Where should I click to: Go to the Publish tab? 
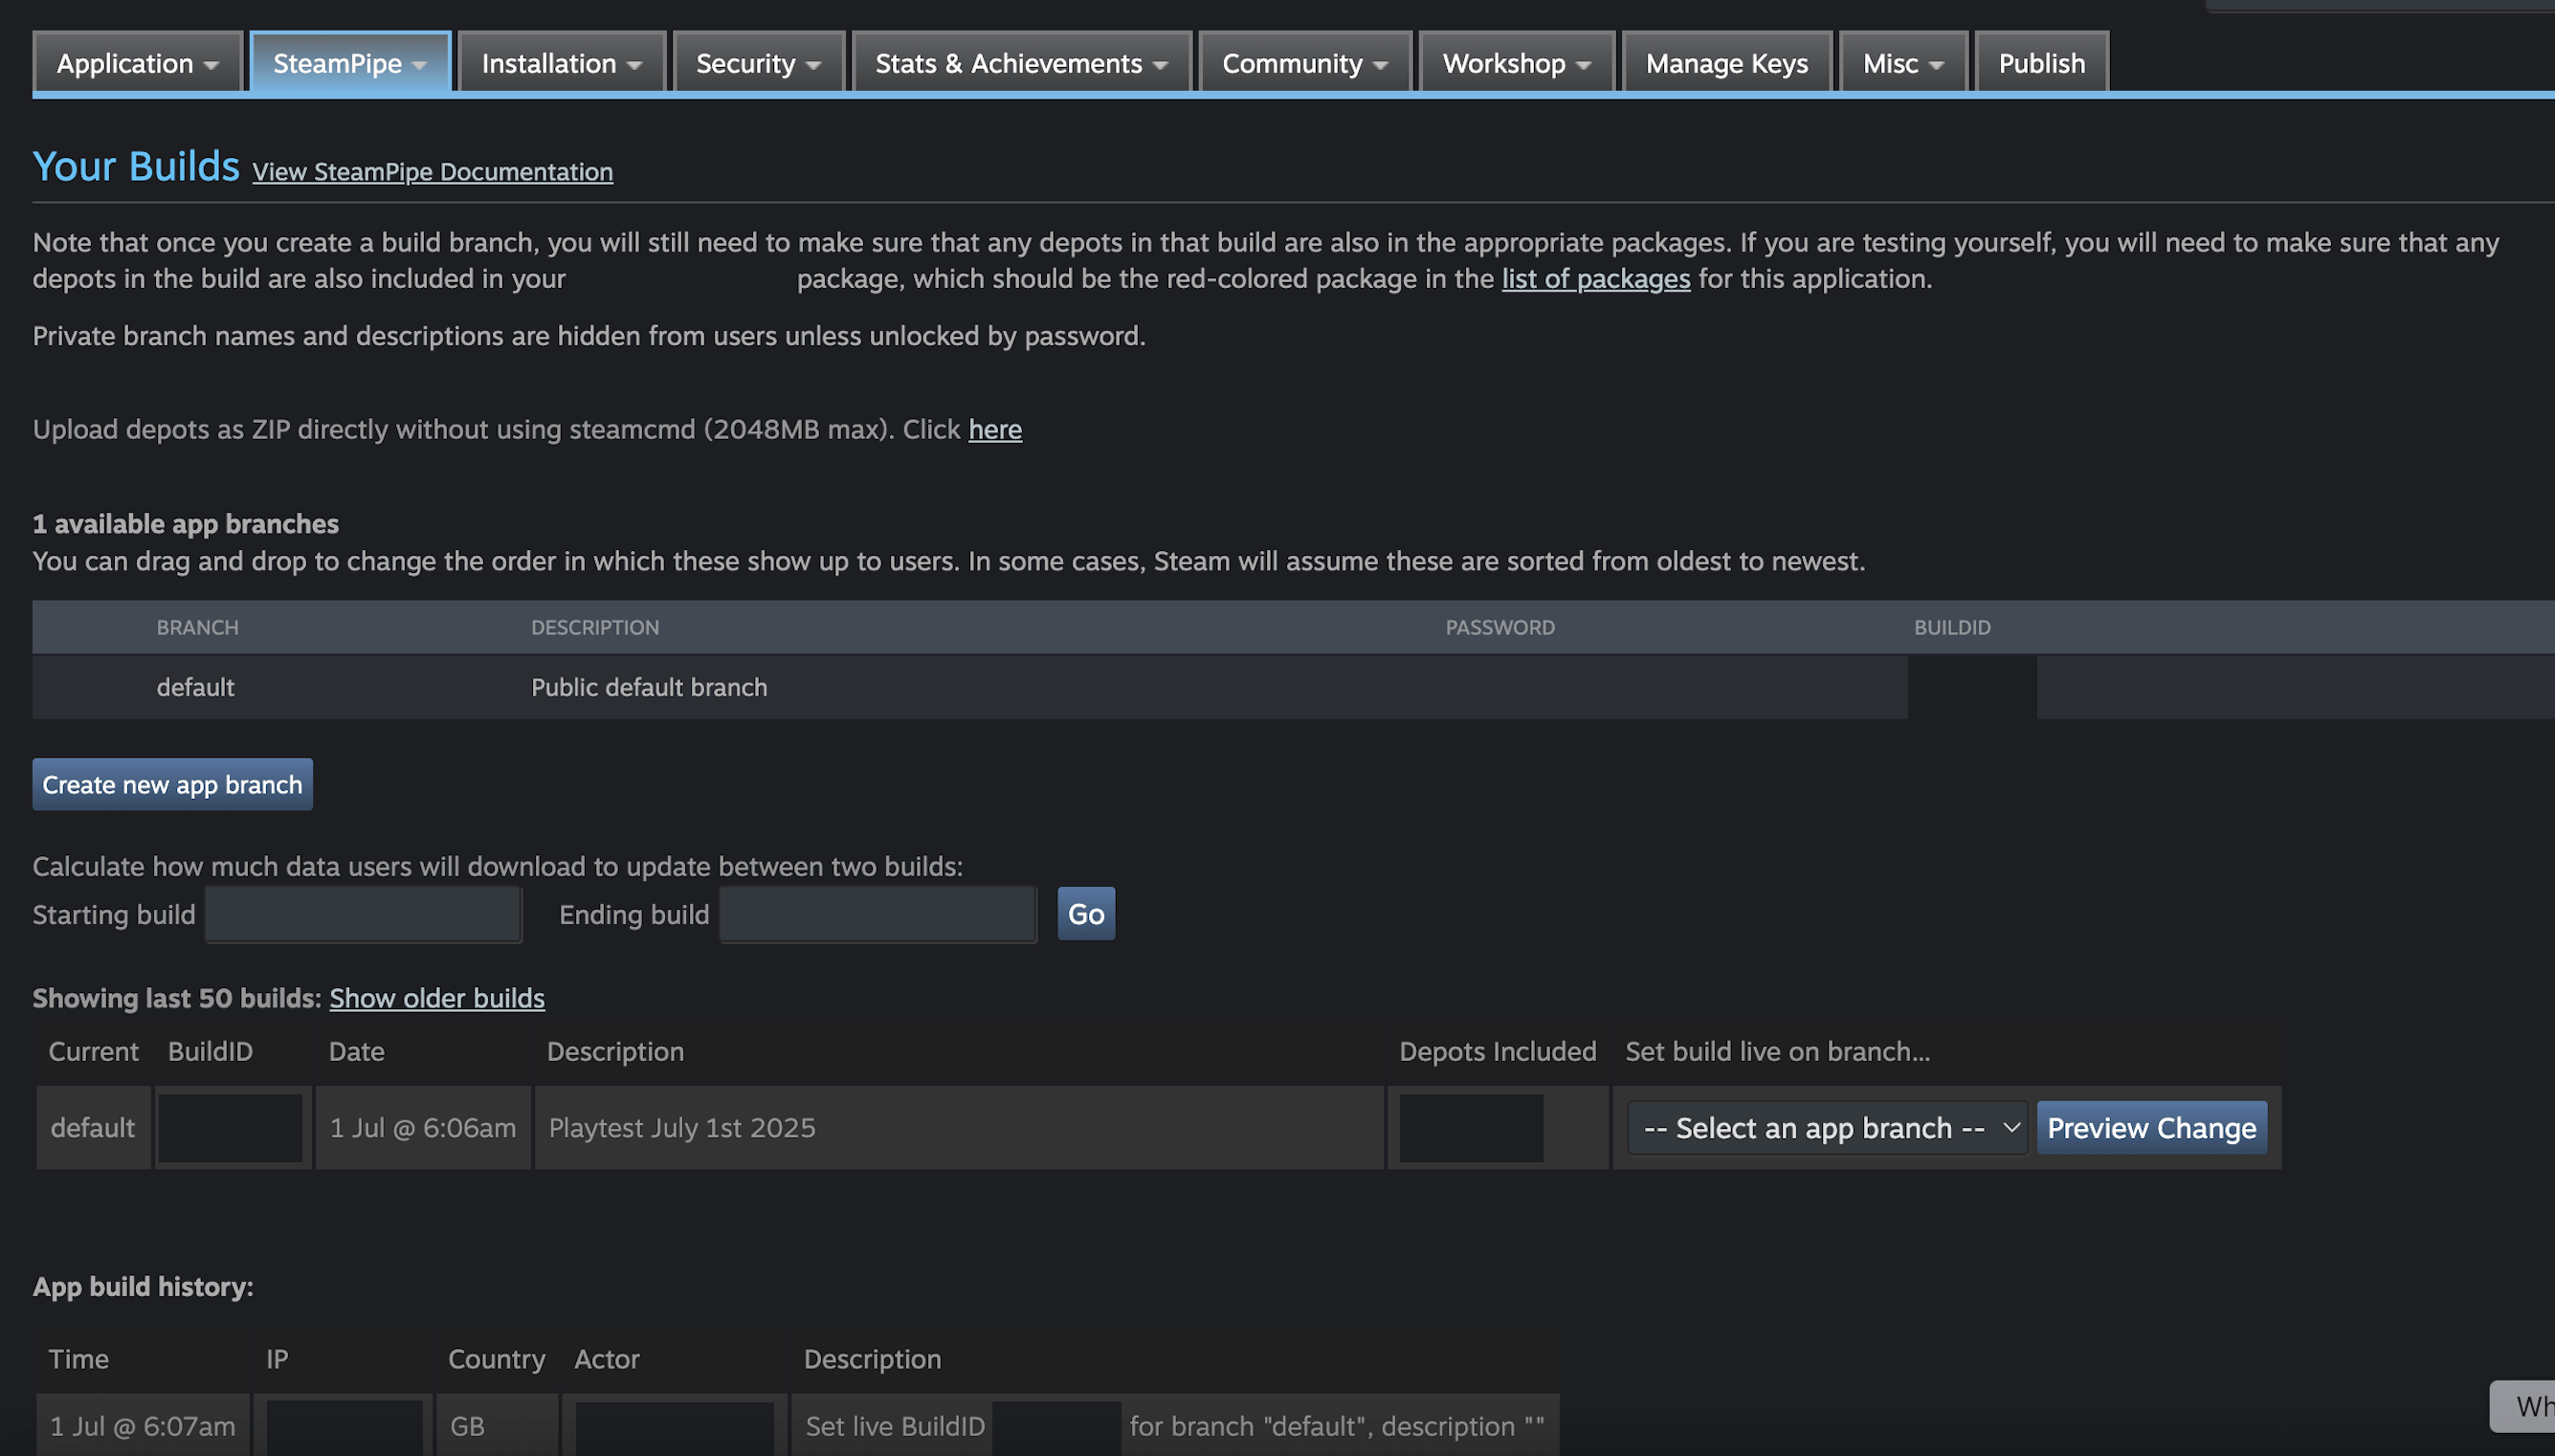tap(2041, 63)
